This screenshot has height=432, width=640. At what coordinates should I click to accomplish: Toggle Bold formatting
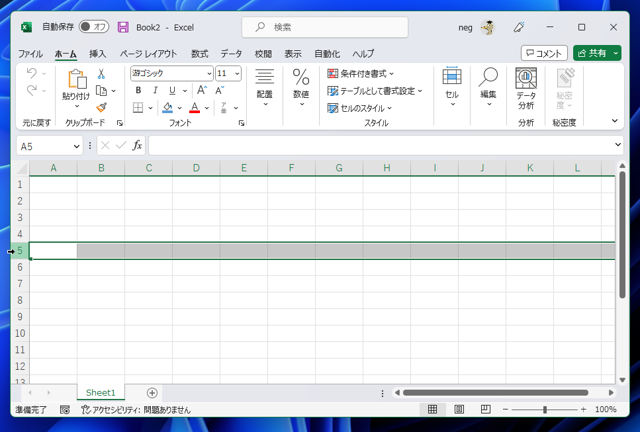point(138,90)
